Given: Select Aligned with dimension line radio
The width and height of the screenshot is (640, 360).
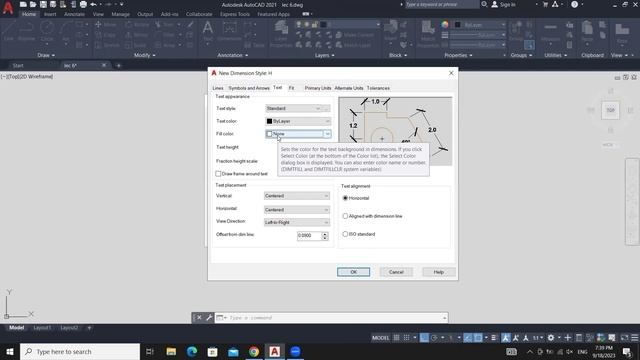Looking at the screenshot, I should tap(345, 216).
